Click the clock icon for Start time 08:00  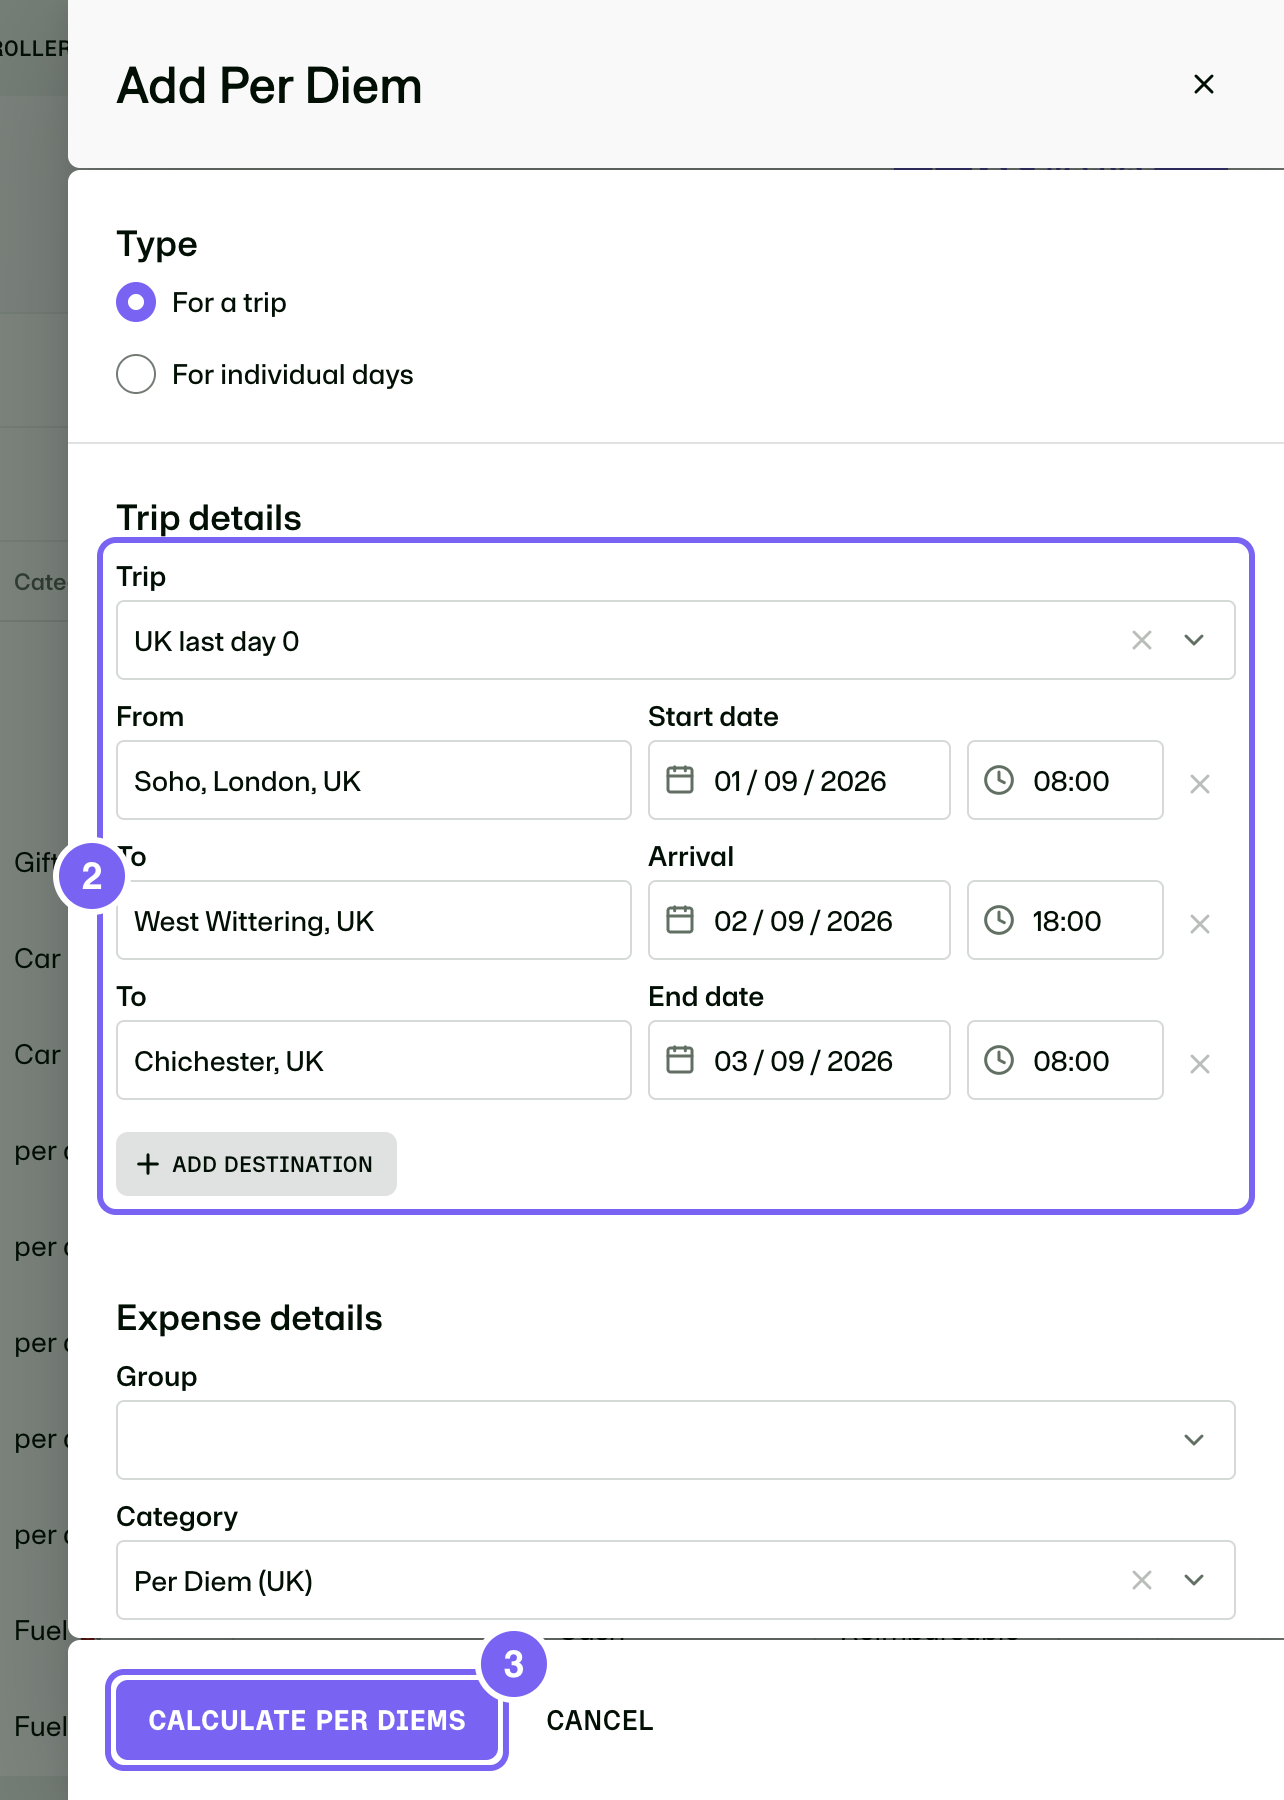click(999, 780)
